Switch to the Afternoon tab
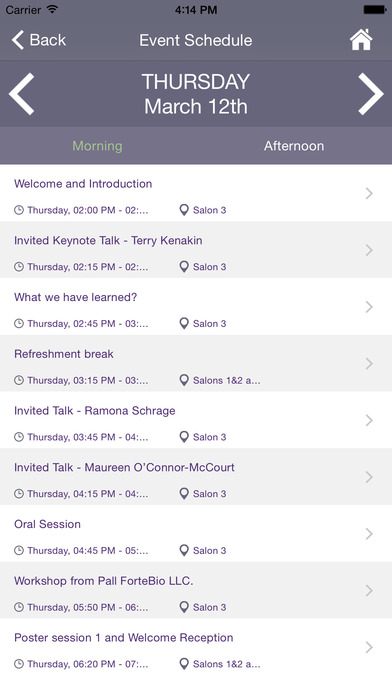The width and height of the screenshot is (392, 696). point(294,146)
